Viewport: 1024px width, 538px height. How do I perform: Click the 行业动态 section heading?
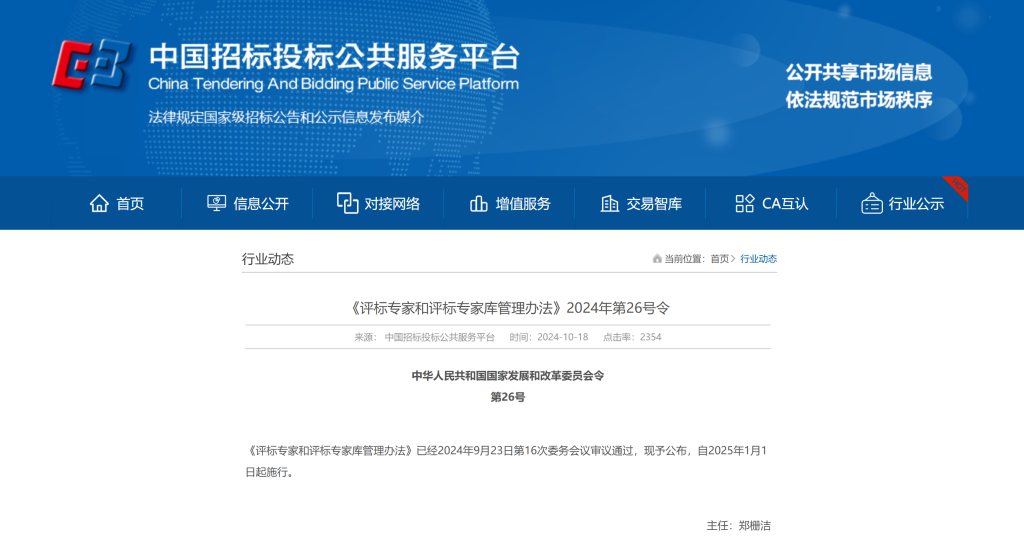point(268,259)
